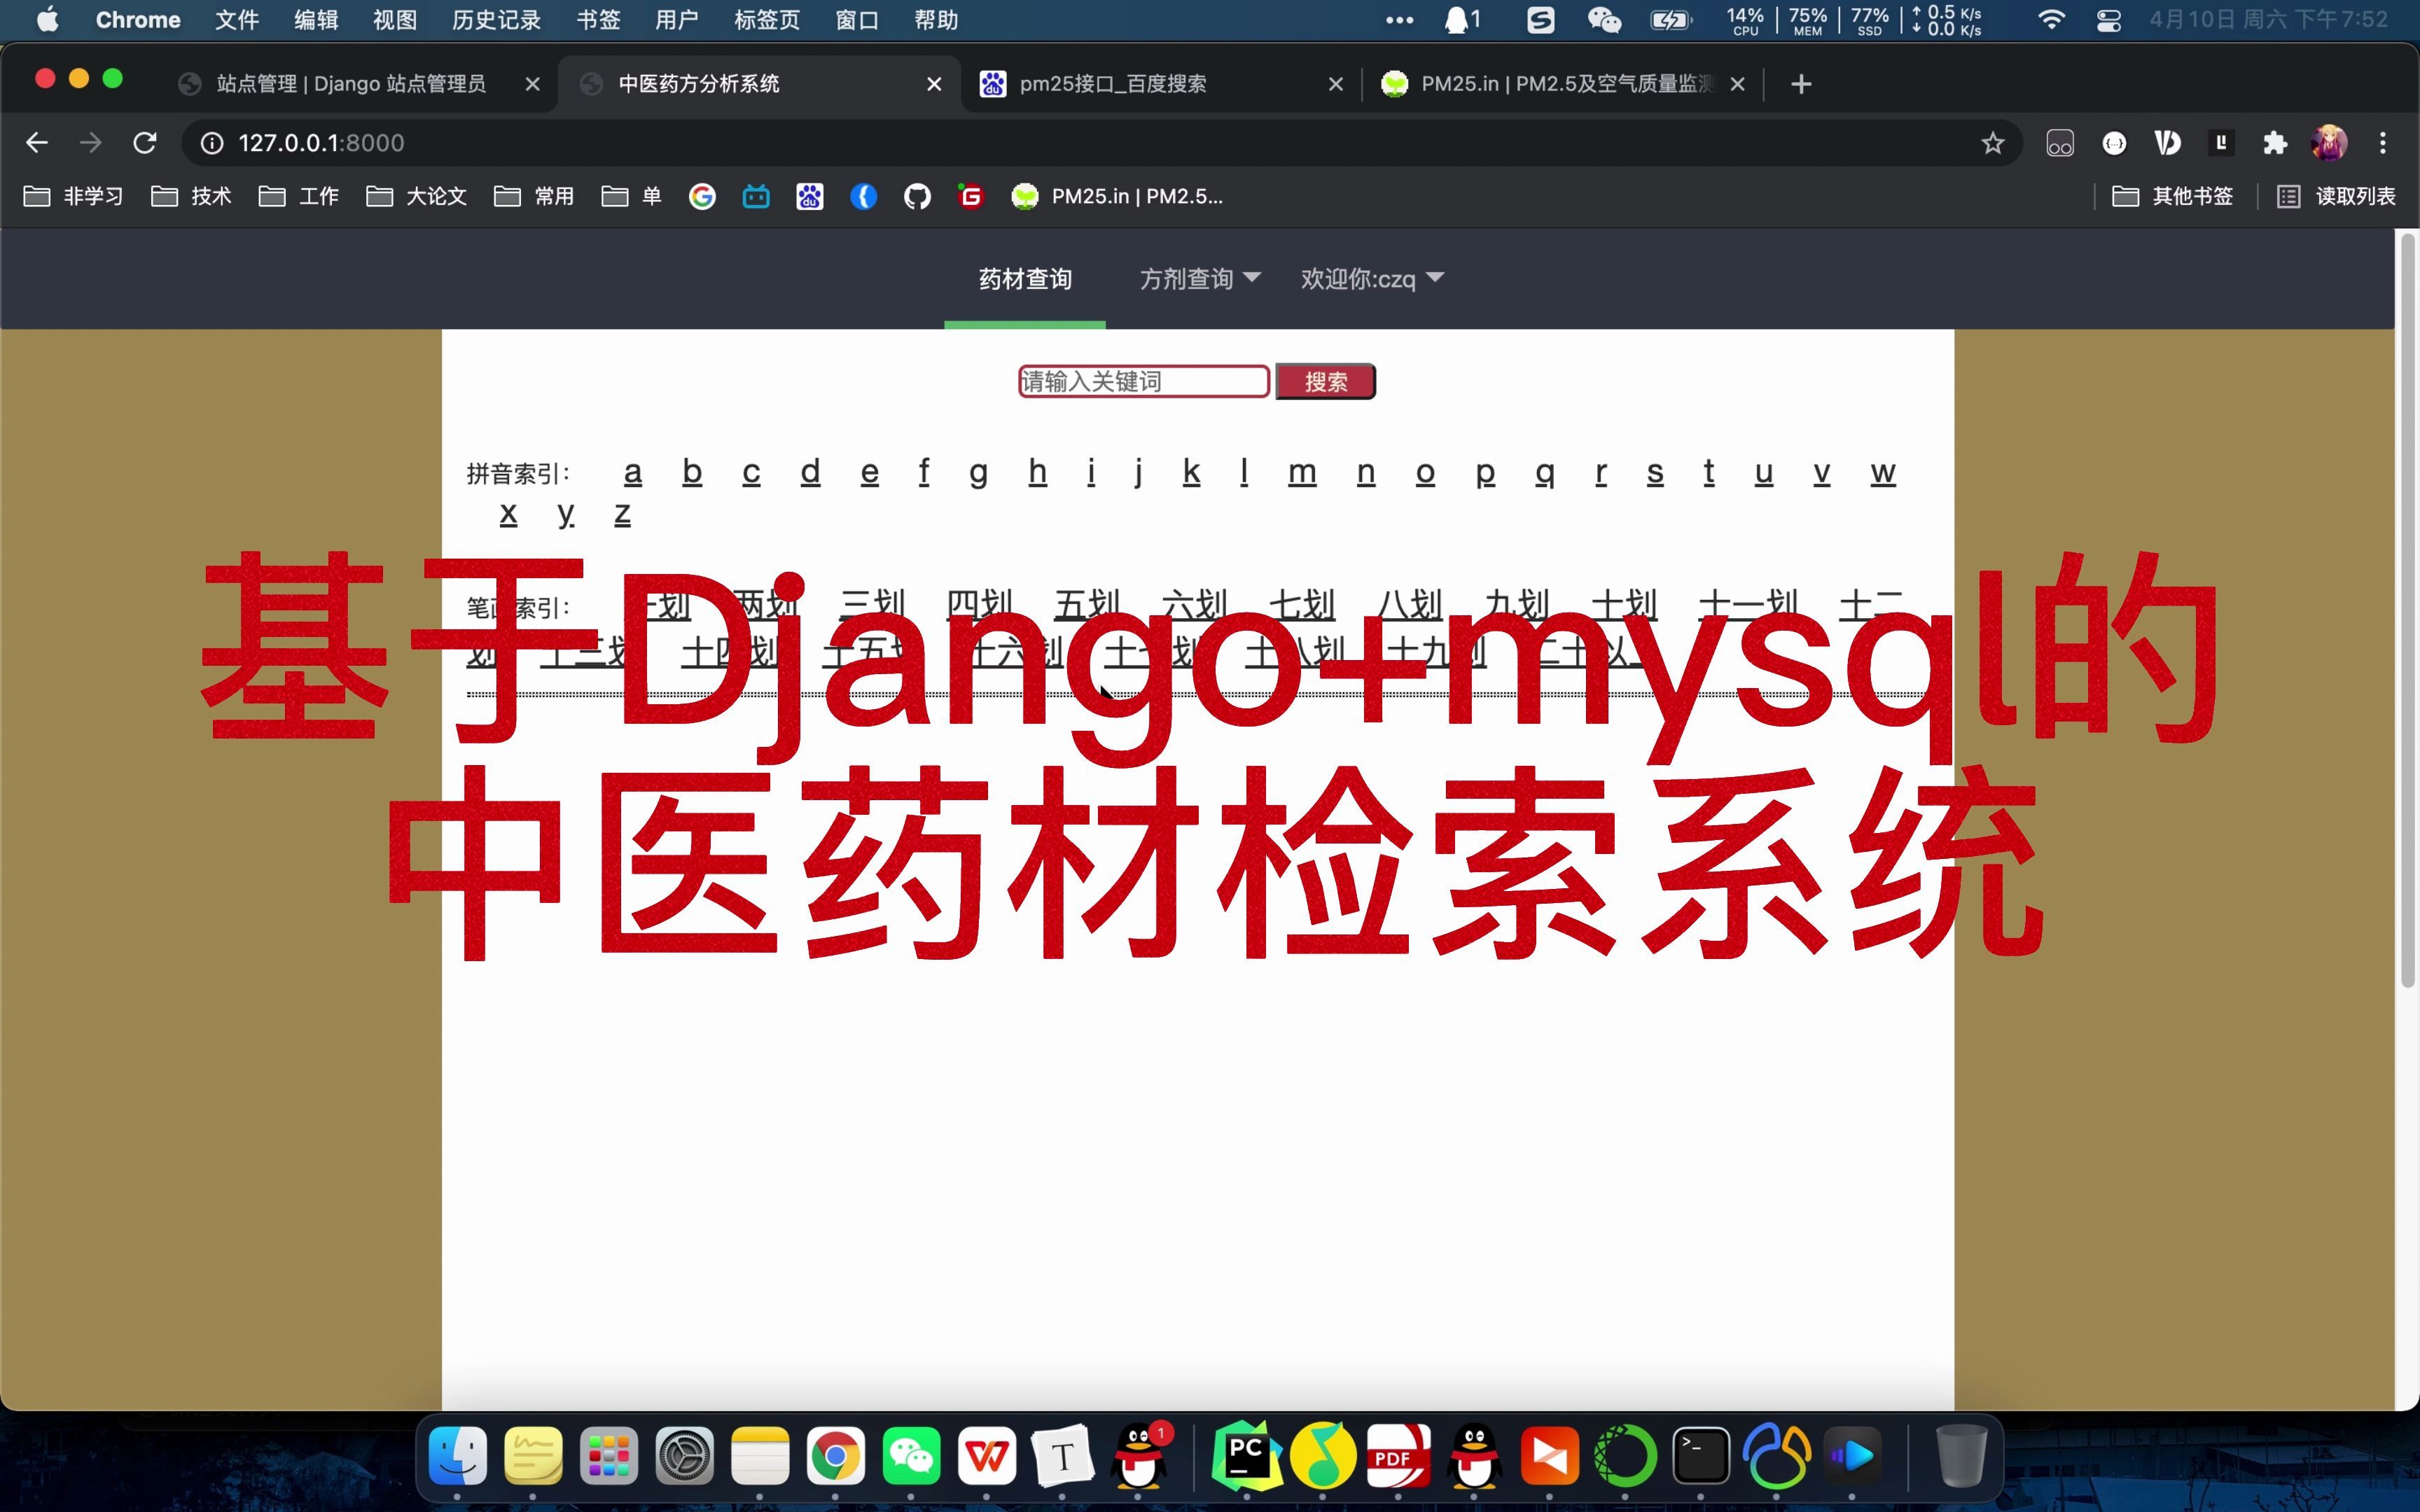Open the 欢迎你:czq user dropdown
Image resolution: width=2420 pixels, height=1512 pixels.
pyautogui.click(x=1371, y=279)
